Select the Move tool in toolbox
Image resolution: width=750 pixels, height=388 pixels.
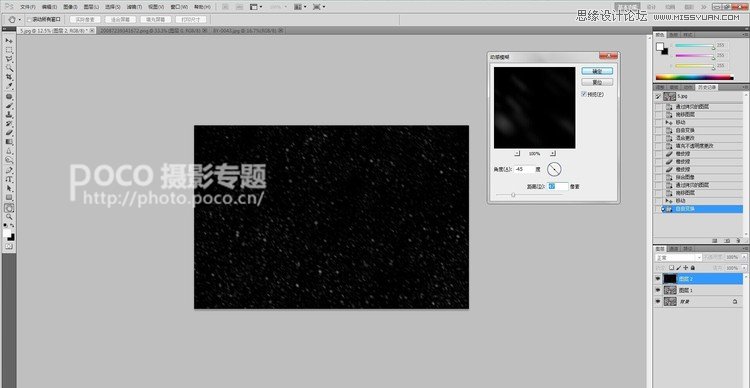pos(9,41)
